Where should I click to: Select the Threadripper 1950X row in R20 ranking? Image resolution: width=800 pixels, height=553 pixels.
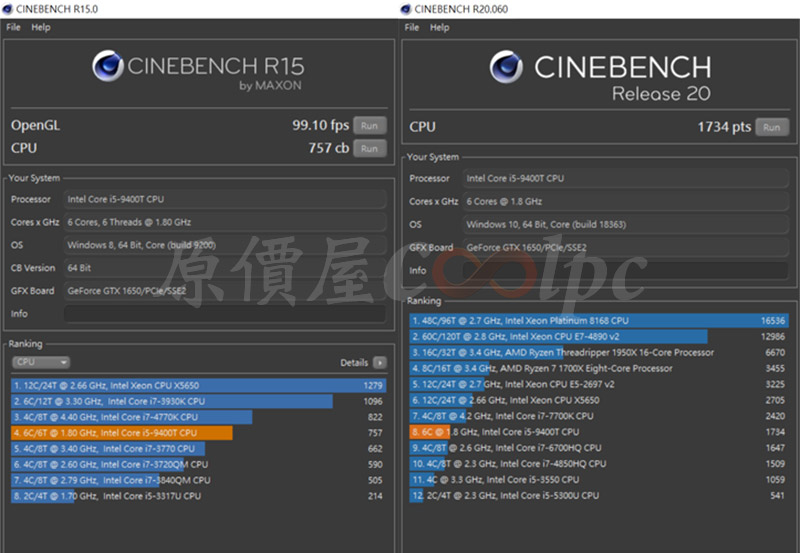(x=599, y=353)
